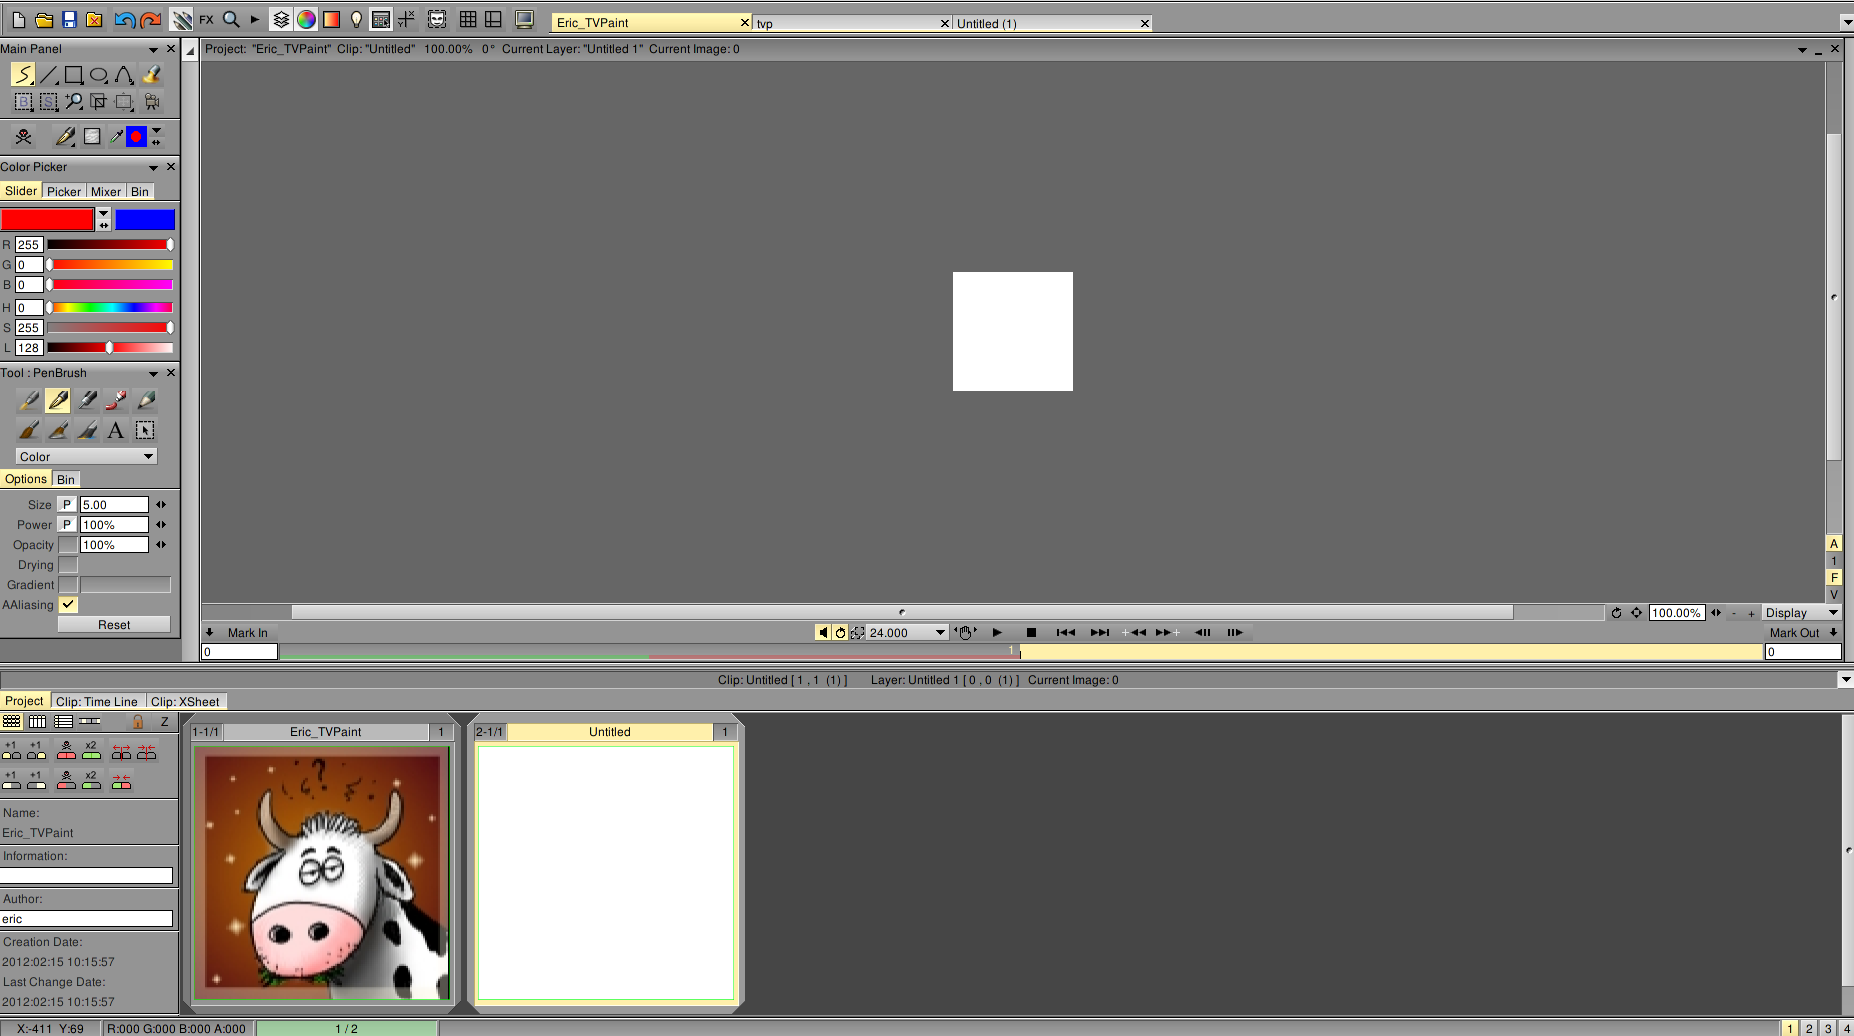
Task: Click the blue B color swatch
Action: click(145, 220)
